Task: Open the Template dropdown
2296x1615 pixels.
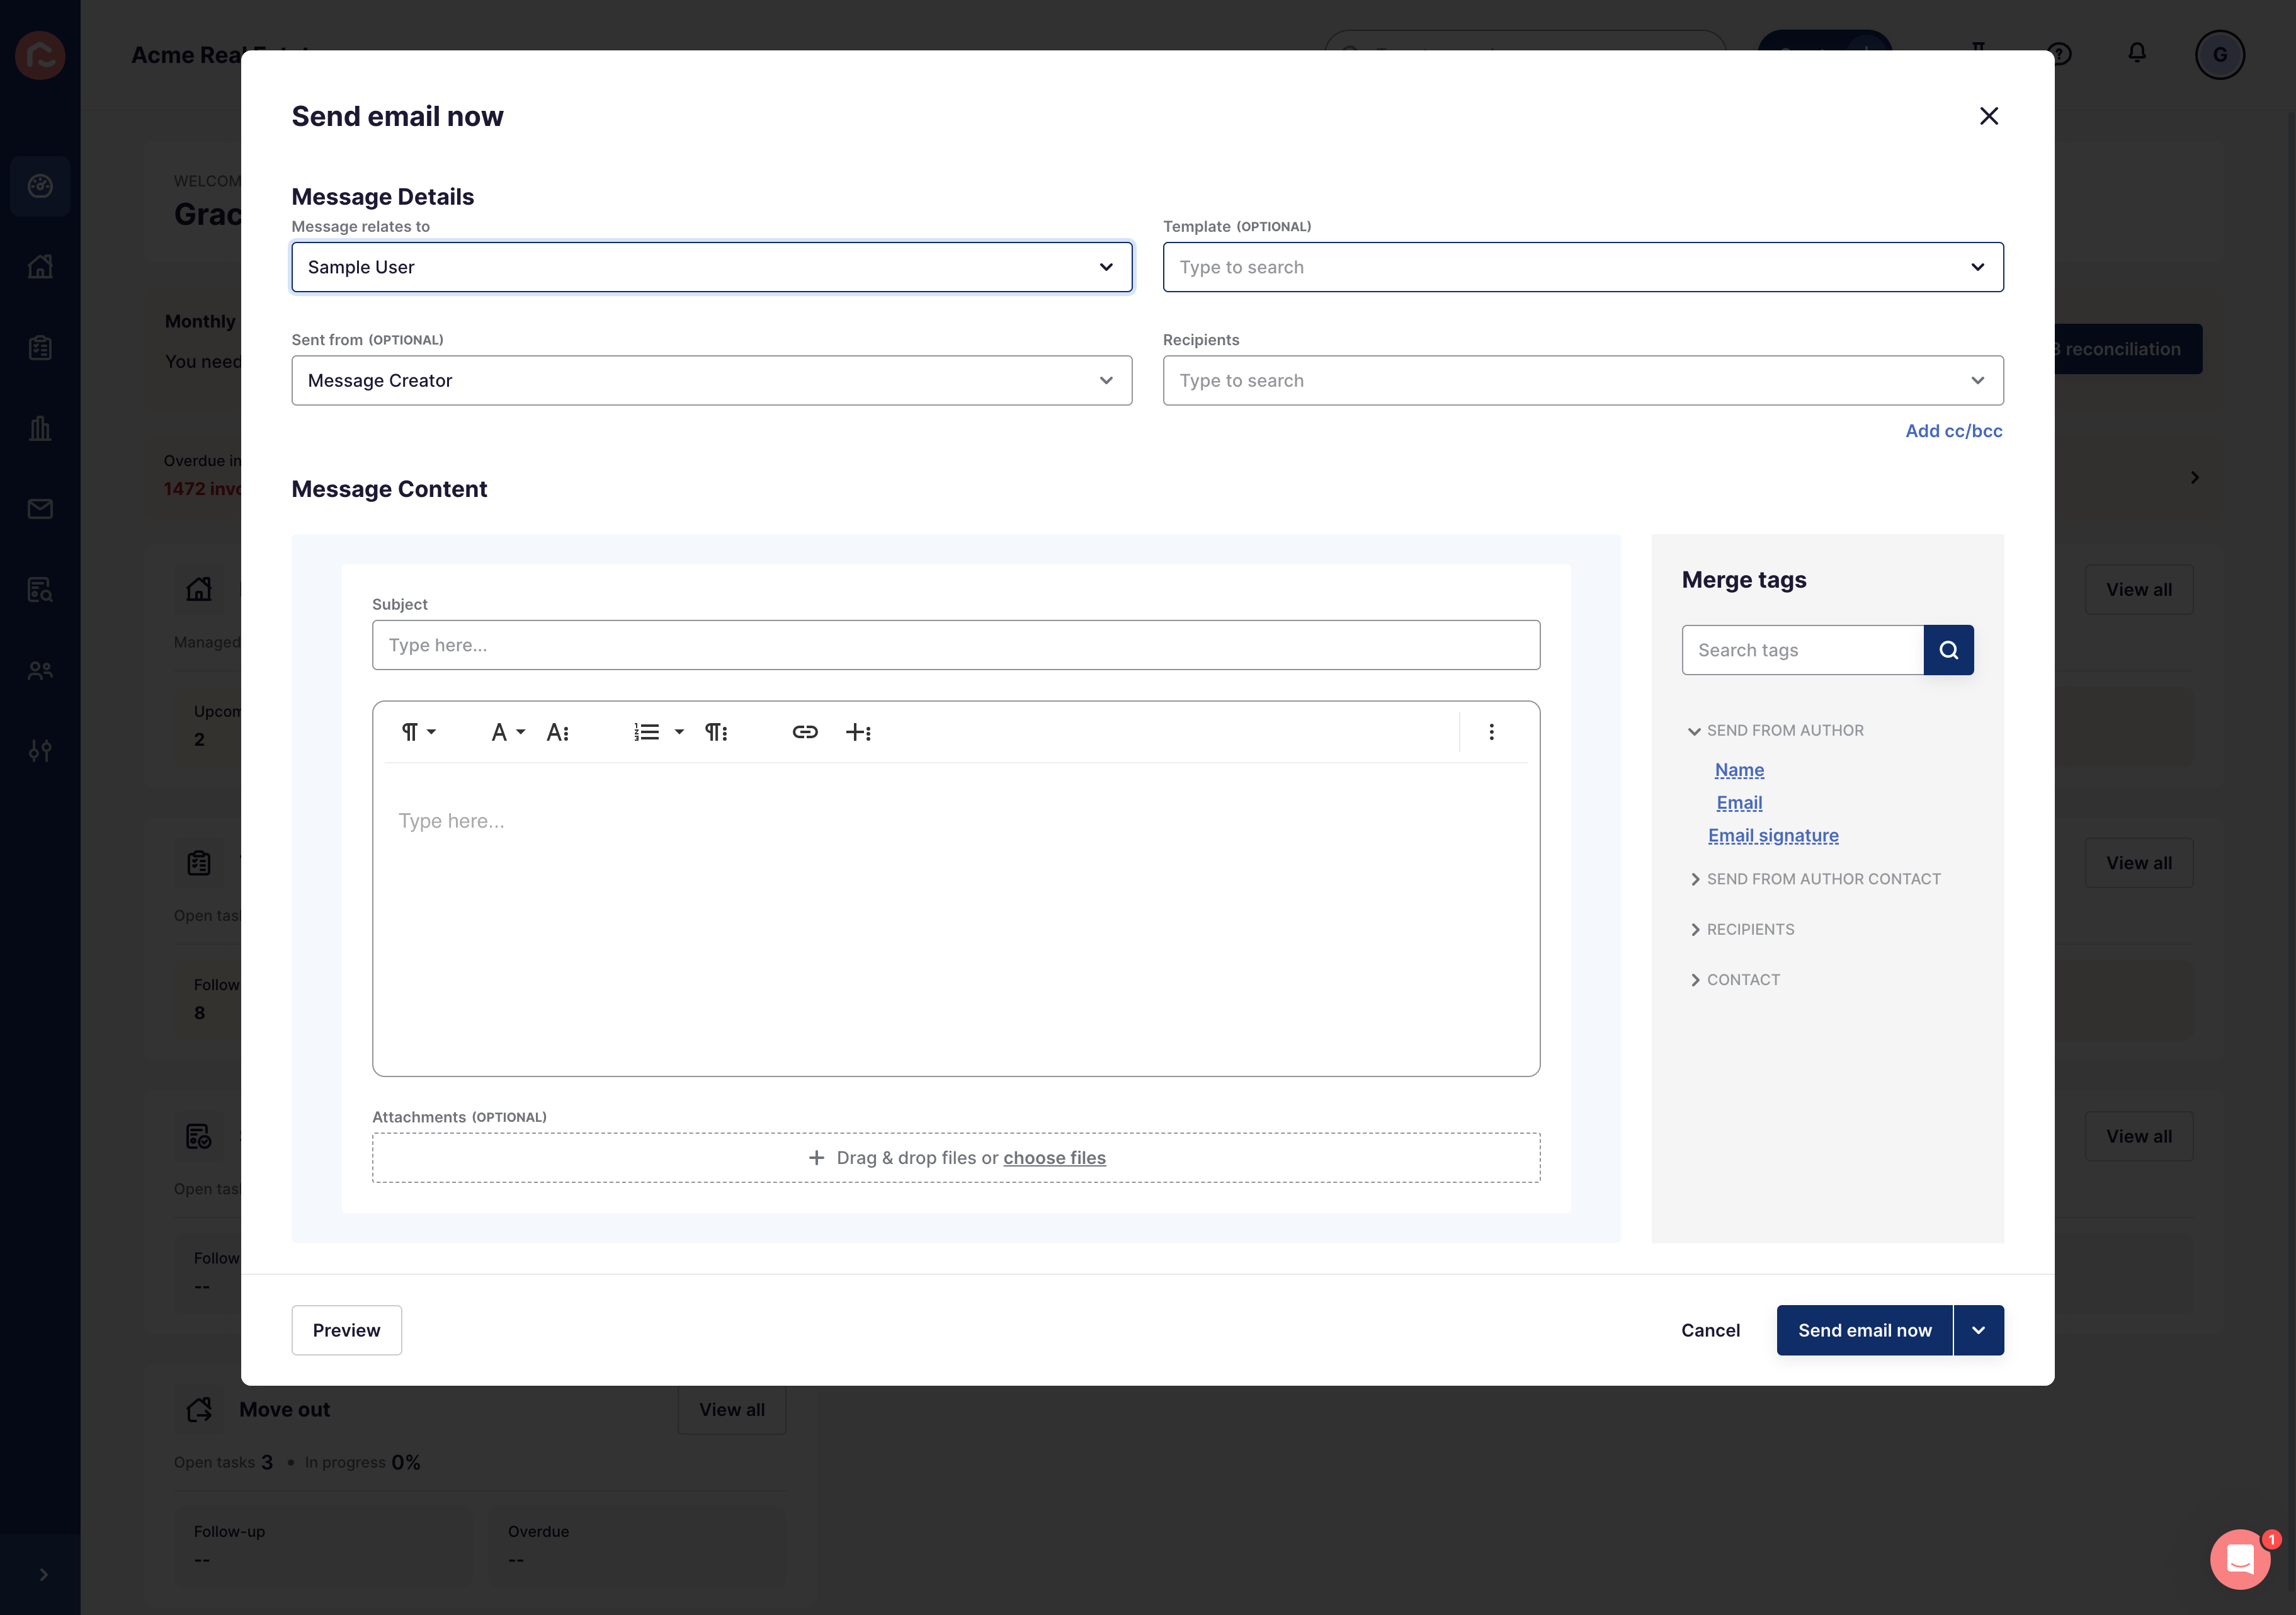Action: point(1582,267)
